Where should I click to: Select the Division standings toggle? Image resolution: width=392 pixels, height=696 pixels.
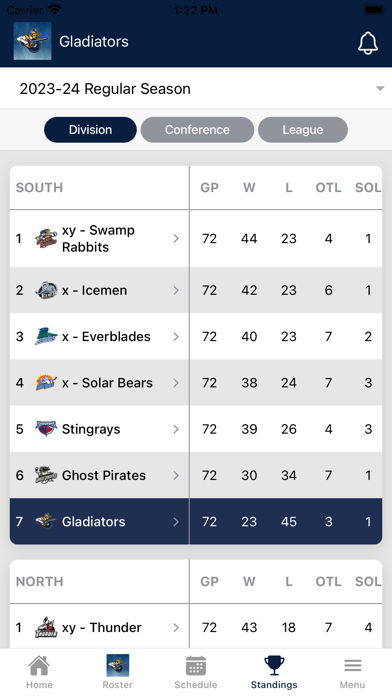pos(90,130)
